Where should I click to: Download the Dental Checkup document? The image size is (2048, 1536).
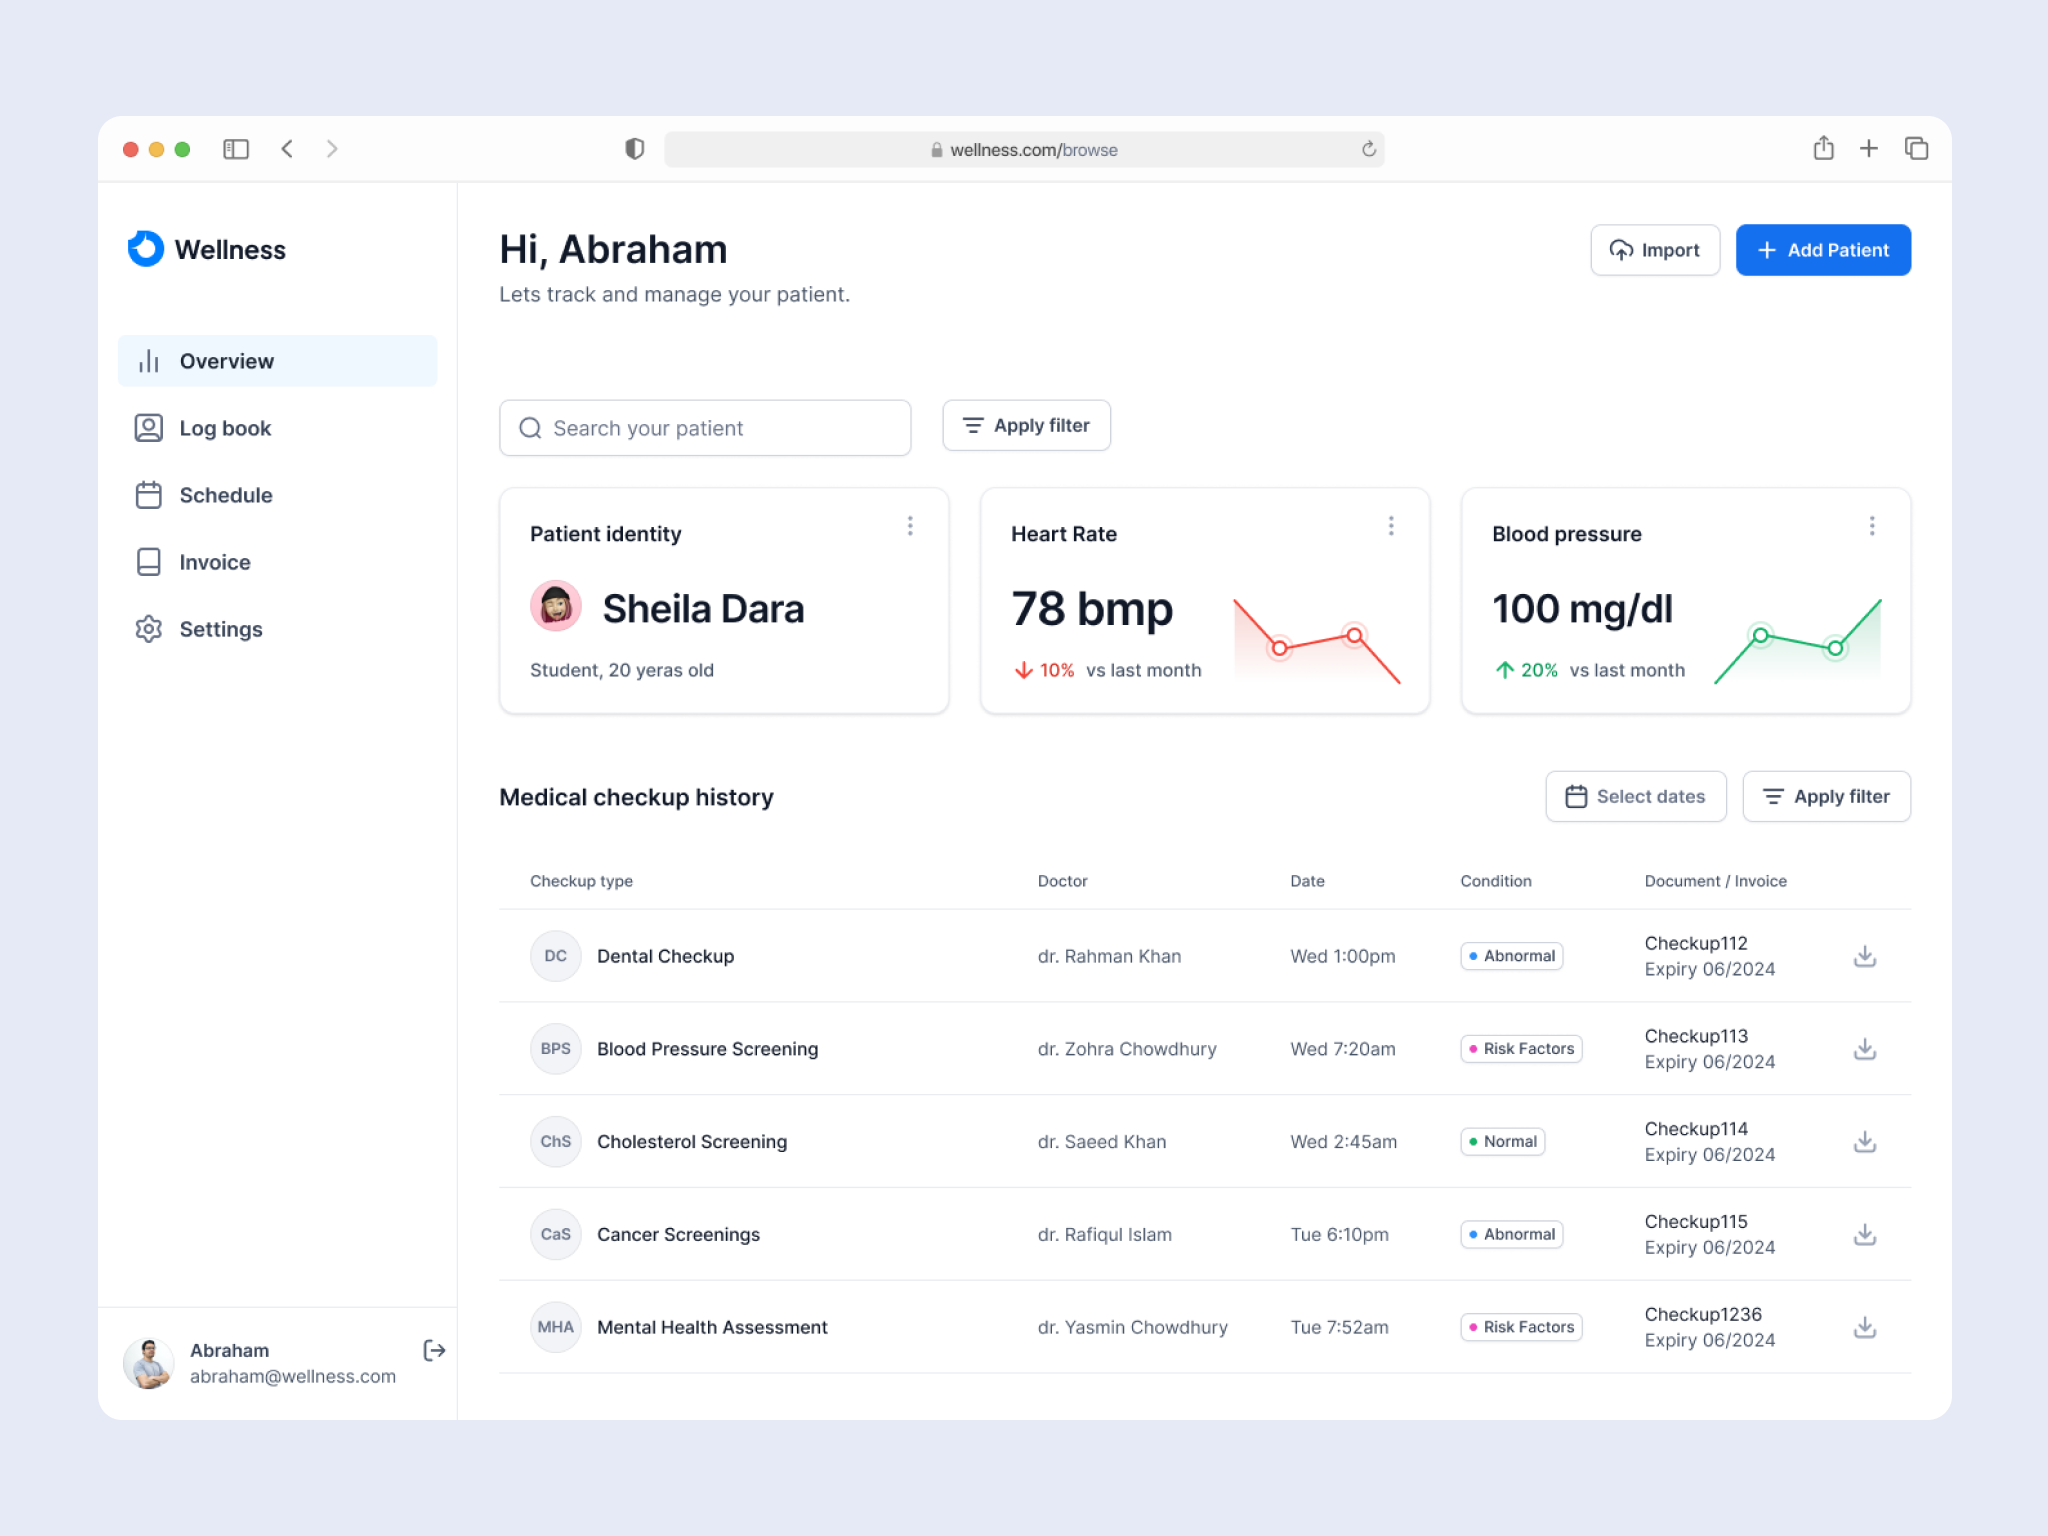pyautogui.click(x=1864, y=956)
